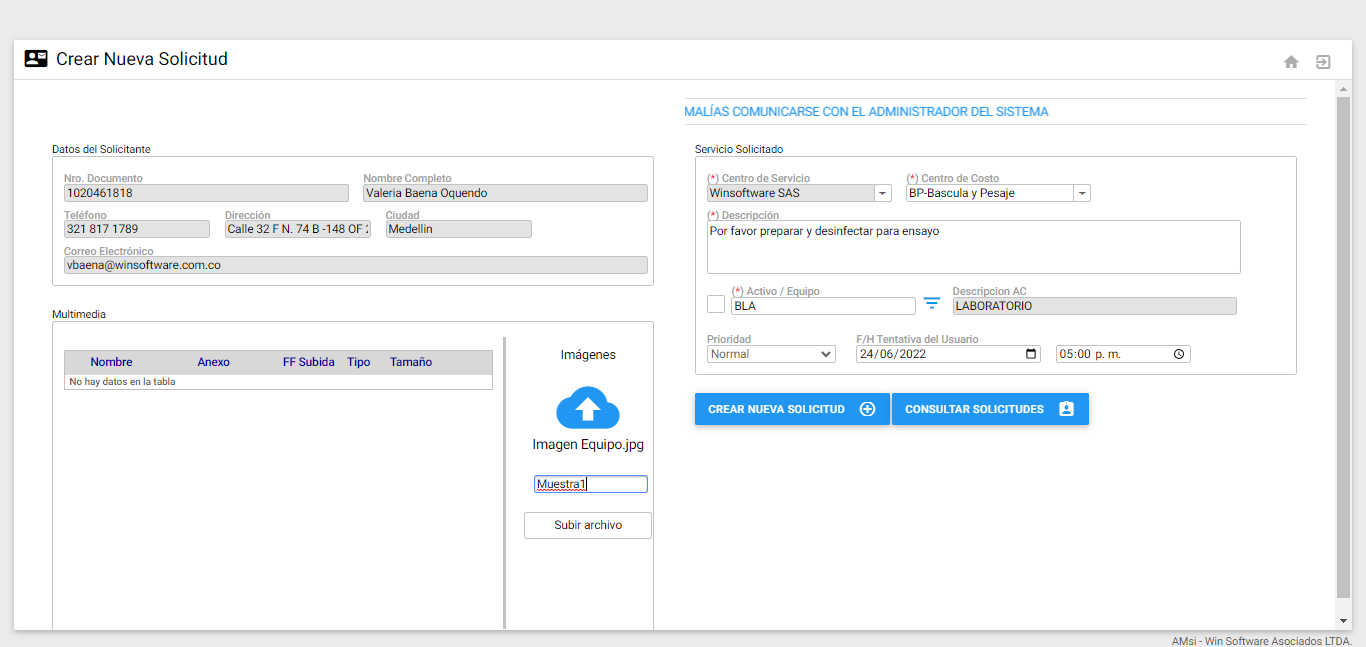The height and width of the screenshot is (647, 1366).
Task: Click the 'Crear Nueva Solicitud' page title
Action: [142, 59]
